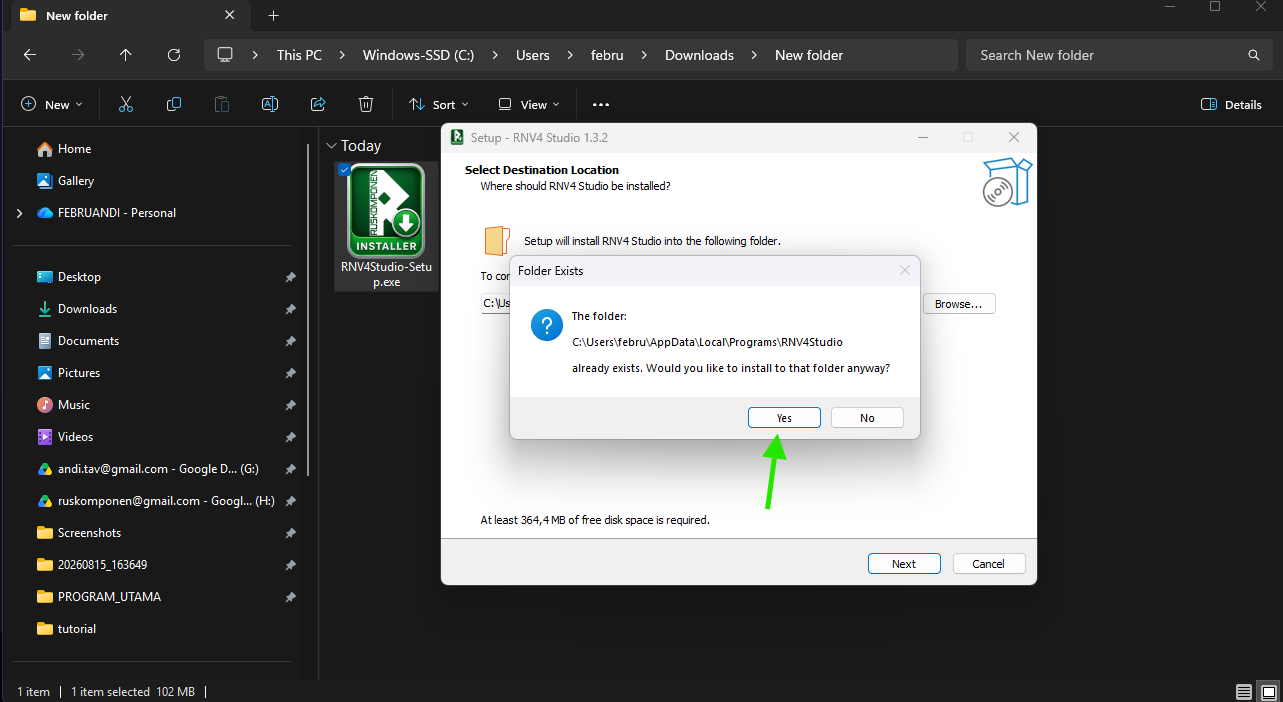
Task: Click Yes in Folder Exists dialog
Action: [784, 418]
